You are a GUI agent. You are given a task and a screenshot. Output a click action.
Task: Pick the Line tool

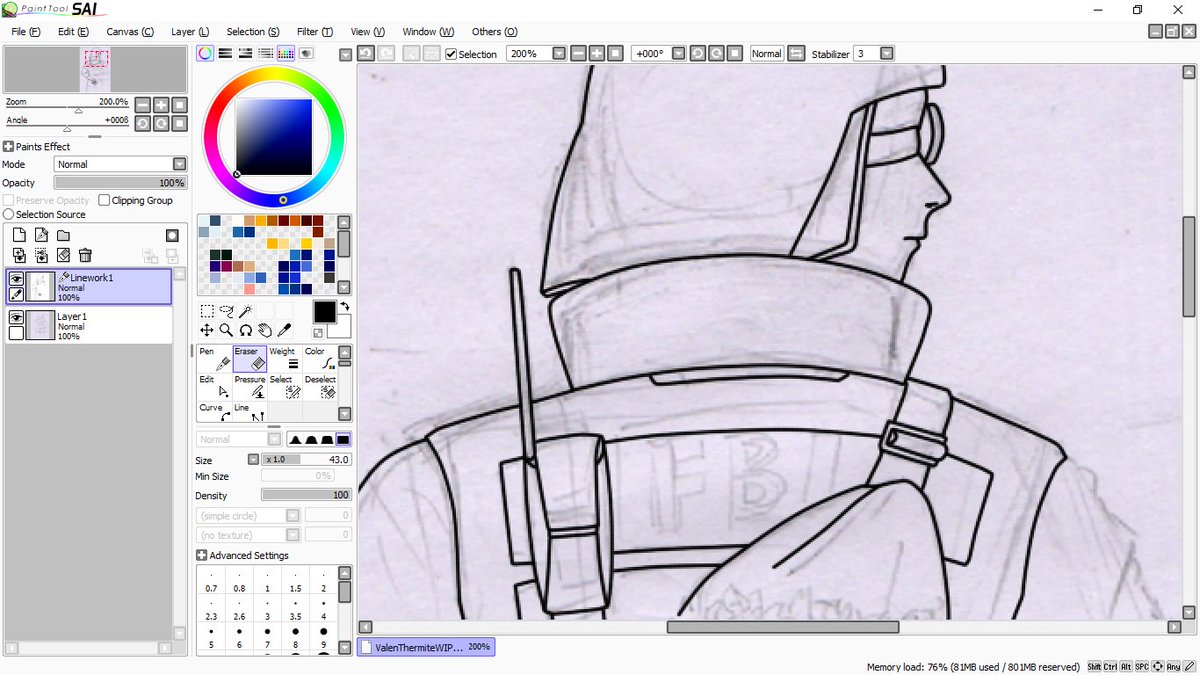coord(250,412)
